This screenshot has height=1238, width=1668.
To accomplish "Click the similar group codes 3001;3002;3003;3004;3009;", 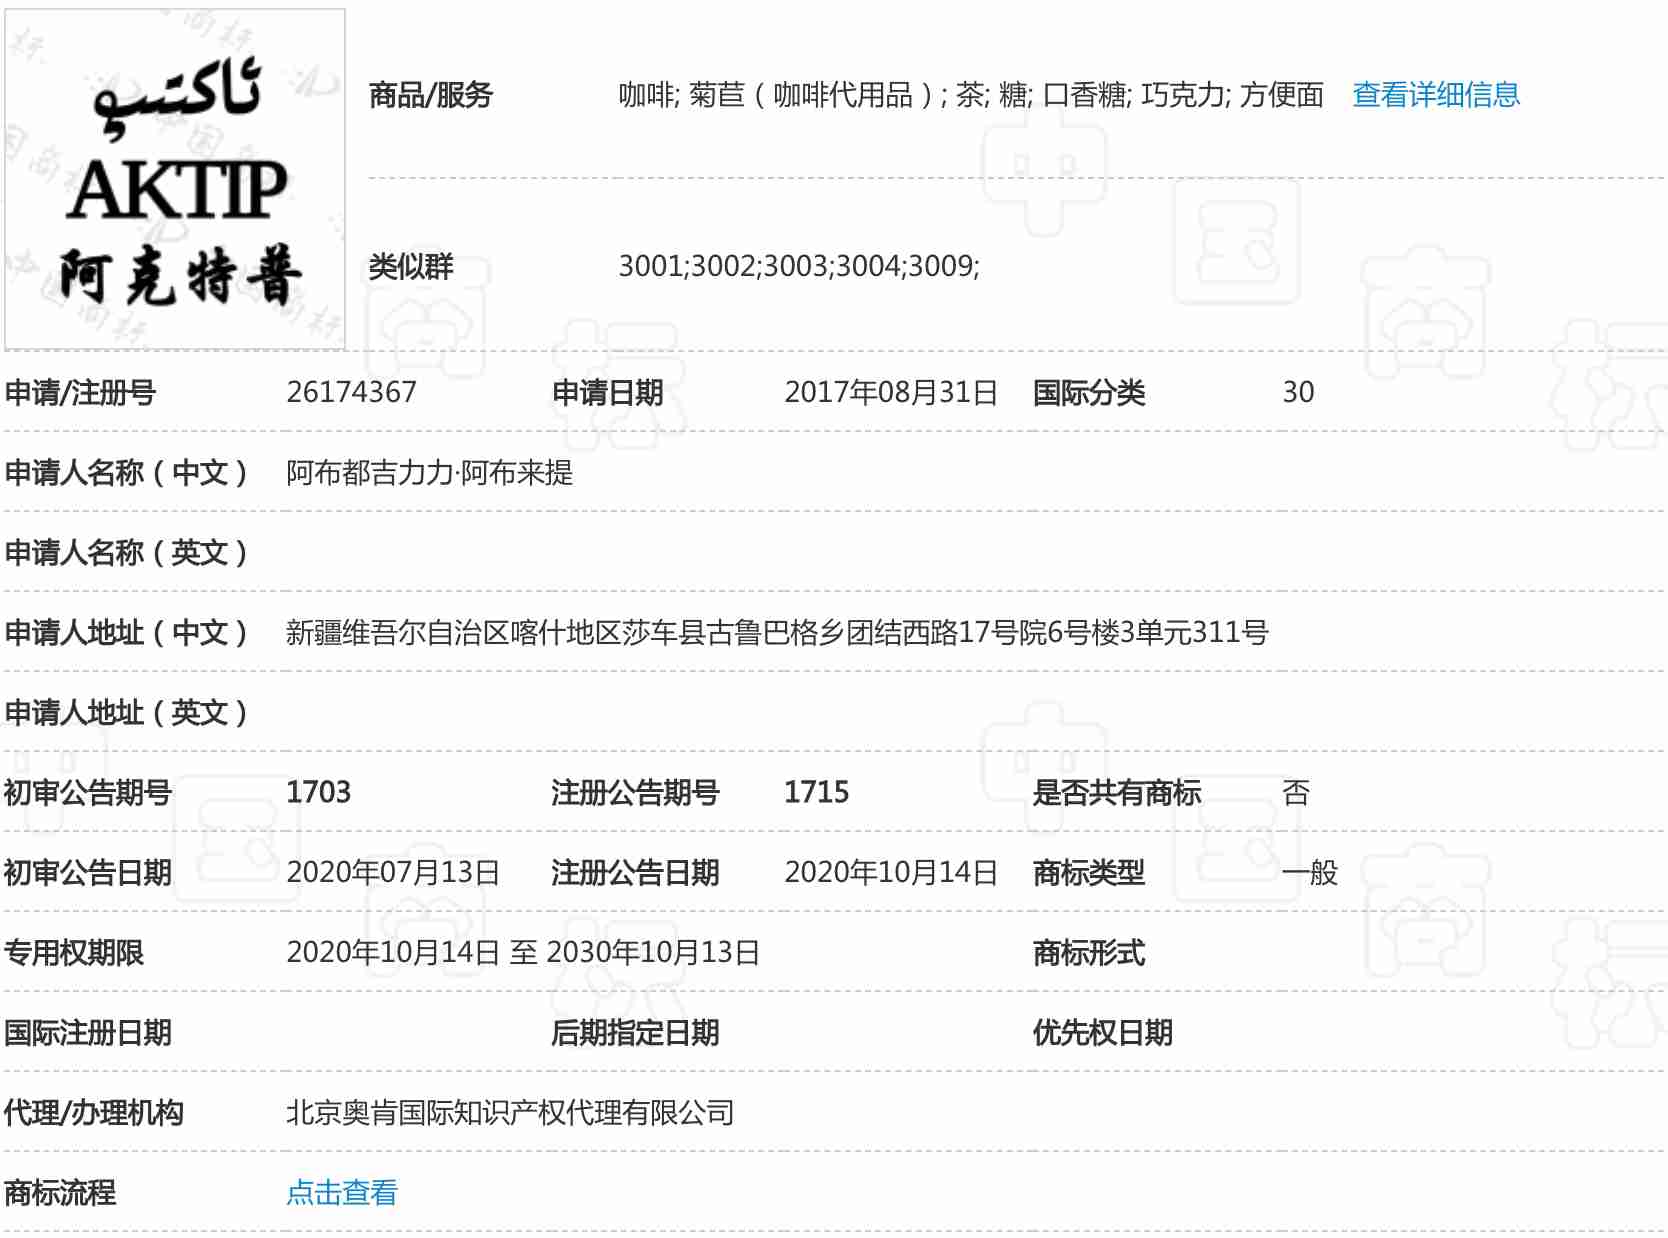I will coord(798,266).
